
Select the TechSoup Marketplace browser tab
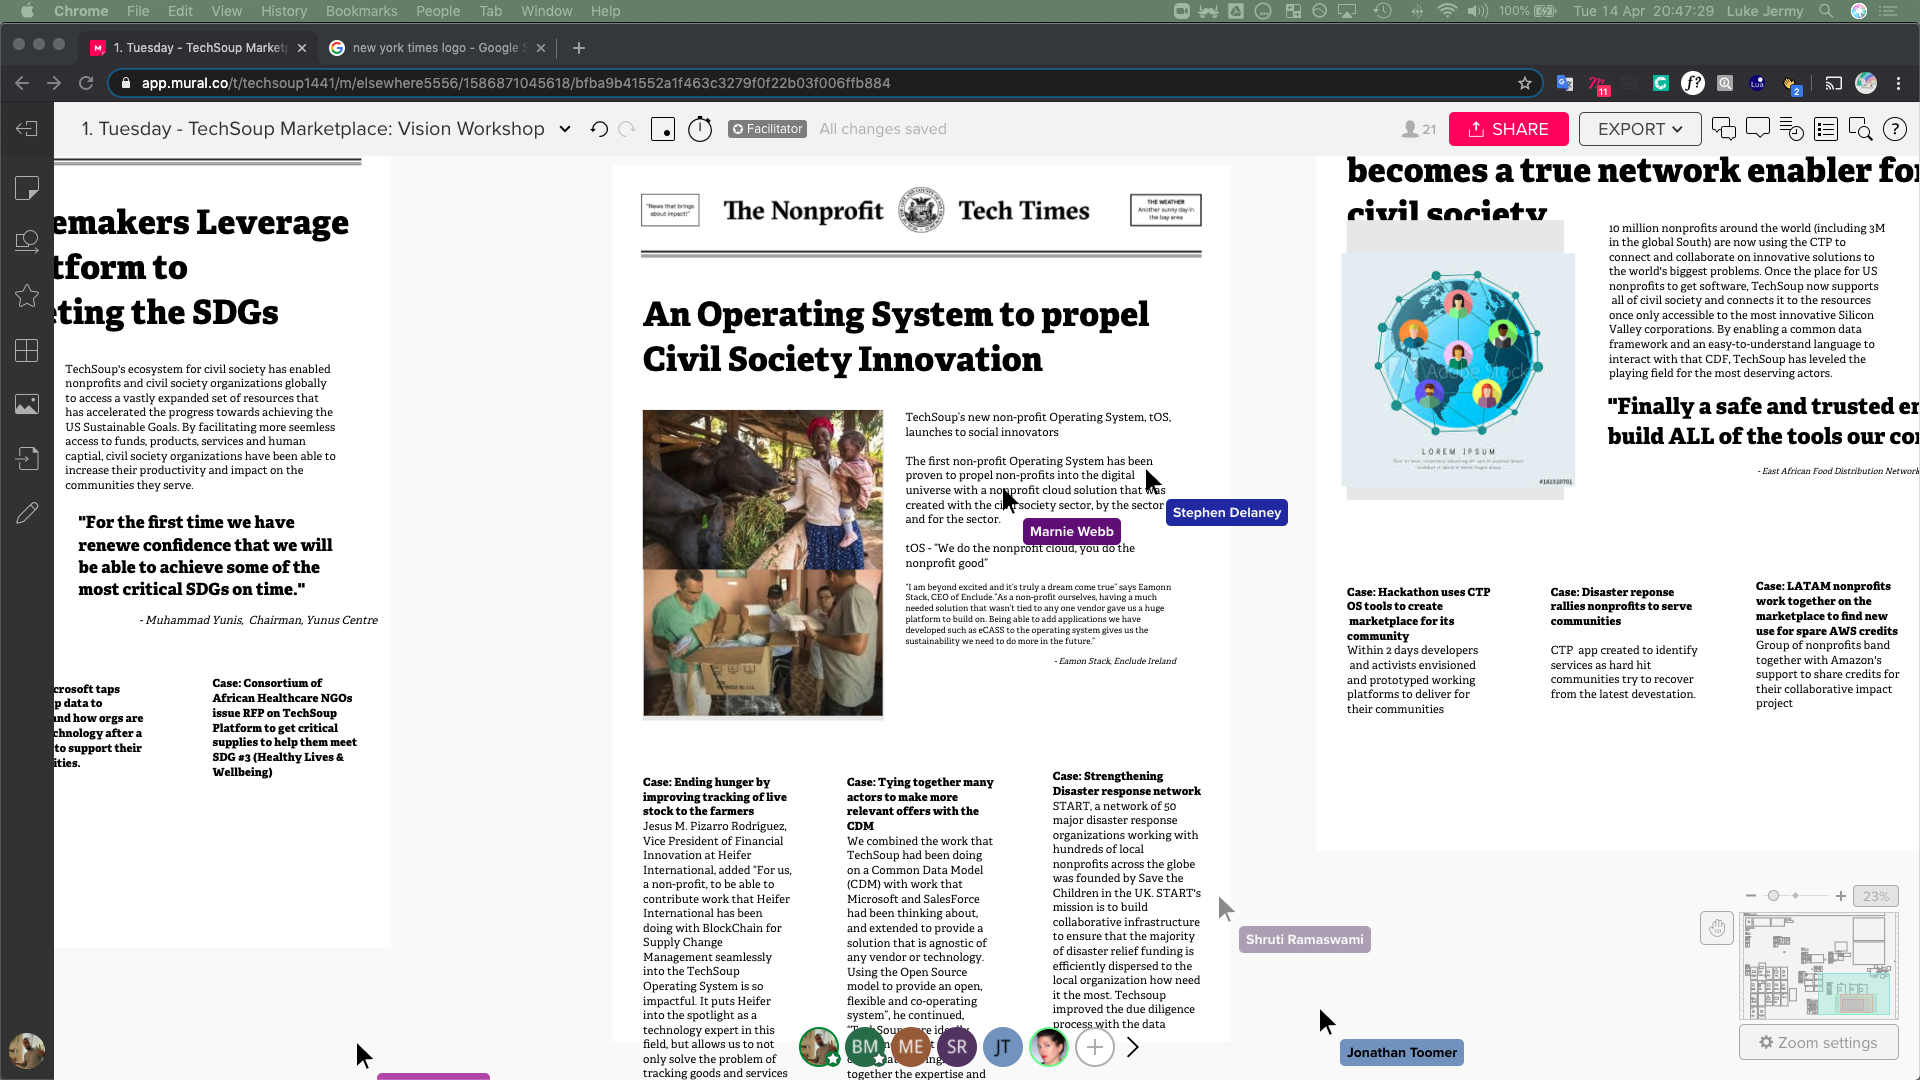(x=200, y=47)
